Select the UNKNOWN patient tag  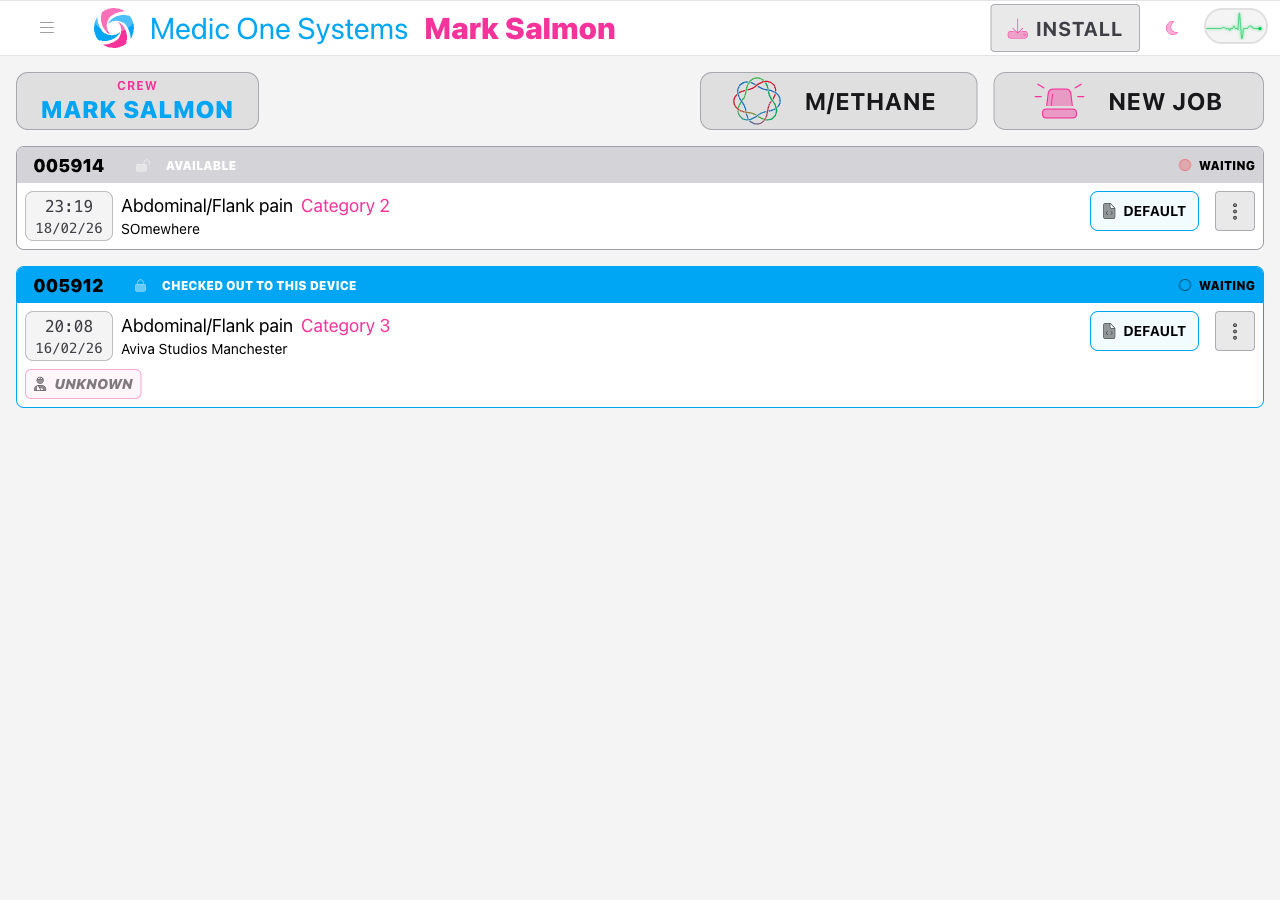(x=83, y=384)
